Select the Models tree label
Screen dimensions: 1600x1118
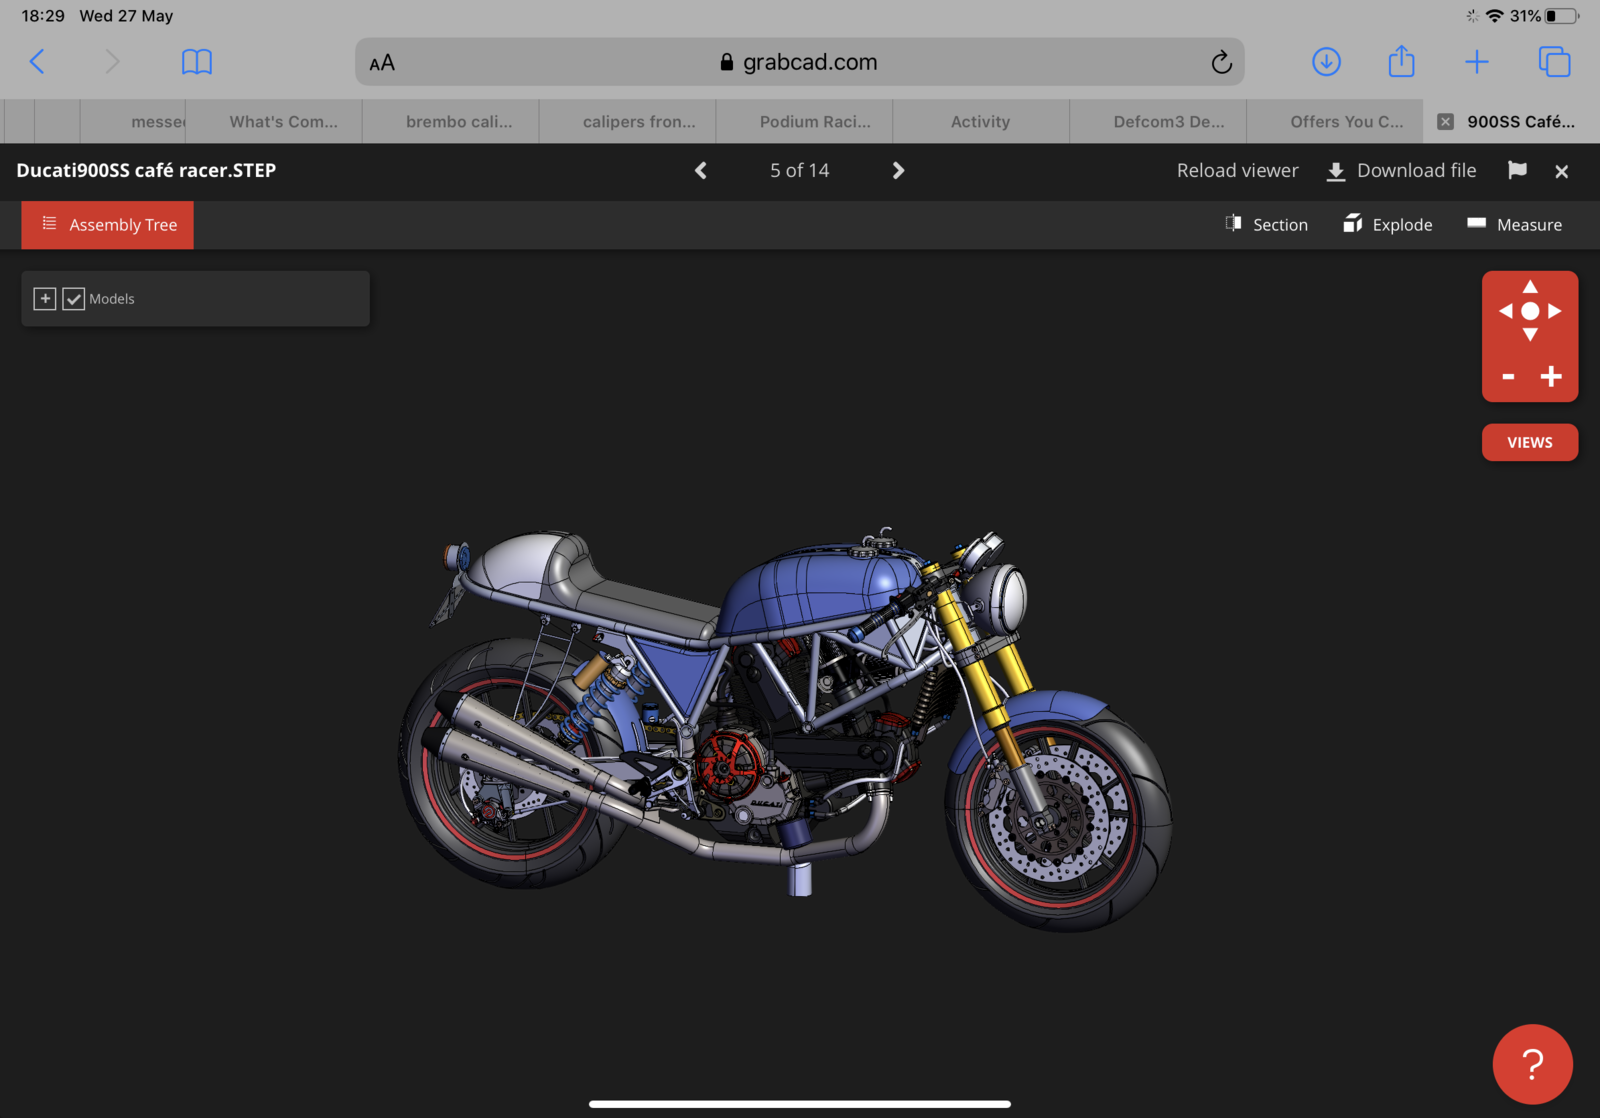pos(111,299)
